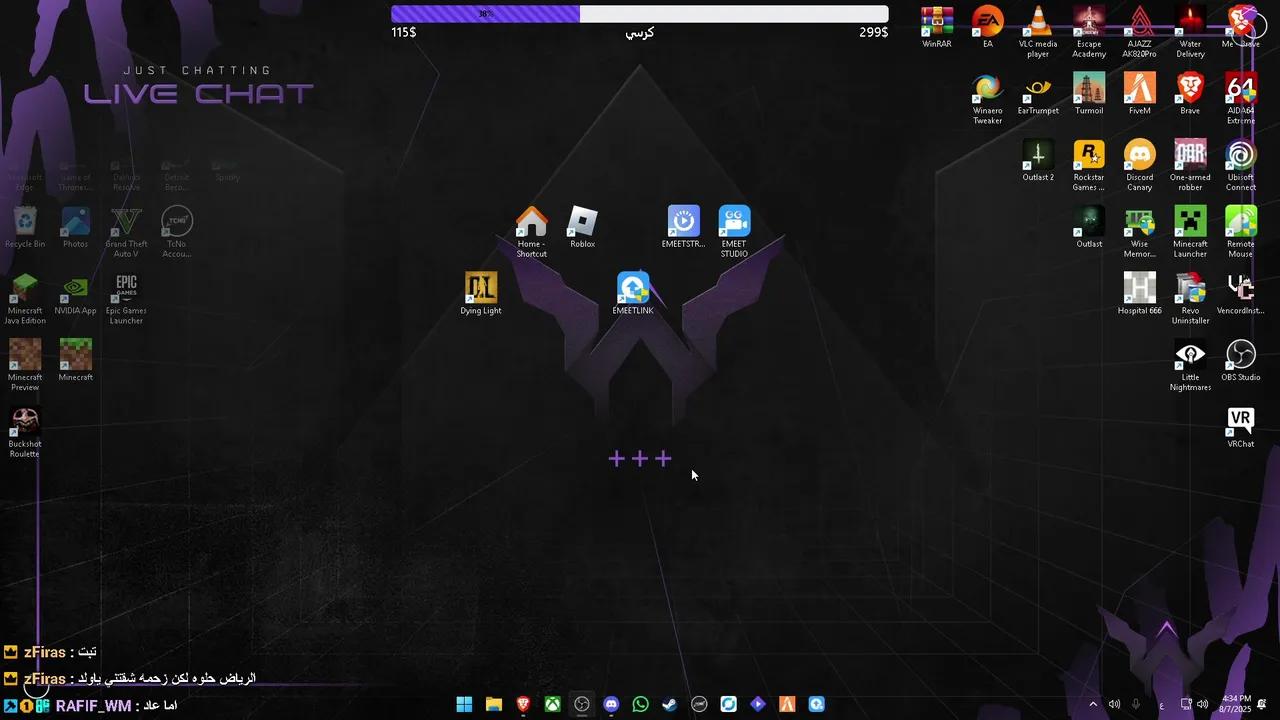The width and height of the screenshot is (1280, 720).
Task: Open the EMEETLINK taskbar icon
Action: click(x=817, y=704)
